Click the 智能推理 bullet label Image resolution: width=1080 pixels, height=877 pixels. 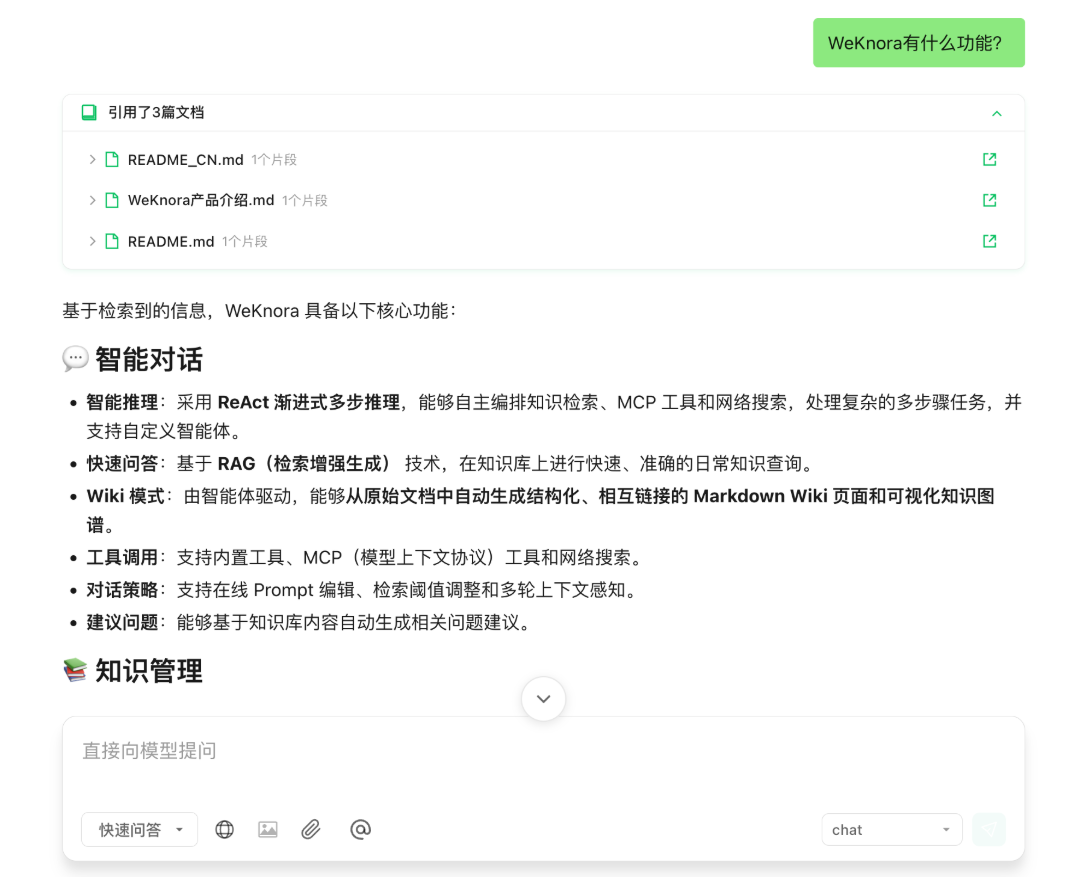(122, 402)
